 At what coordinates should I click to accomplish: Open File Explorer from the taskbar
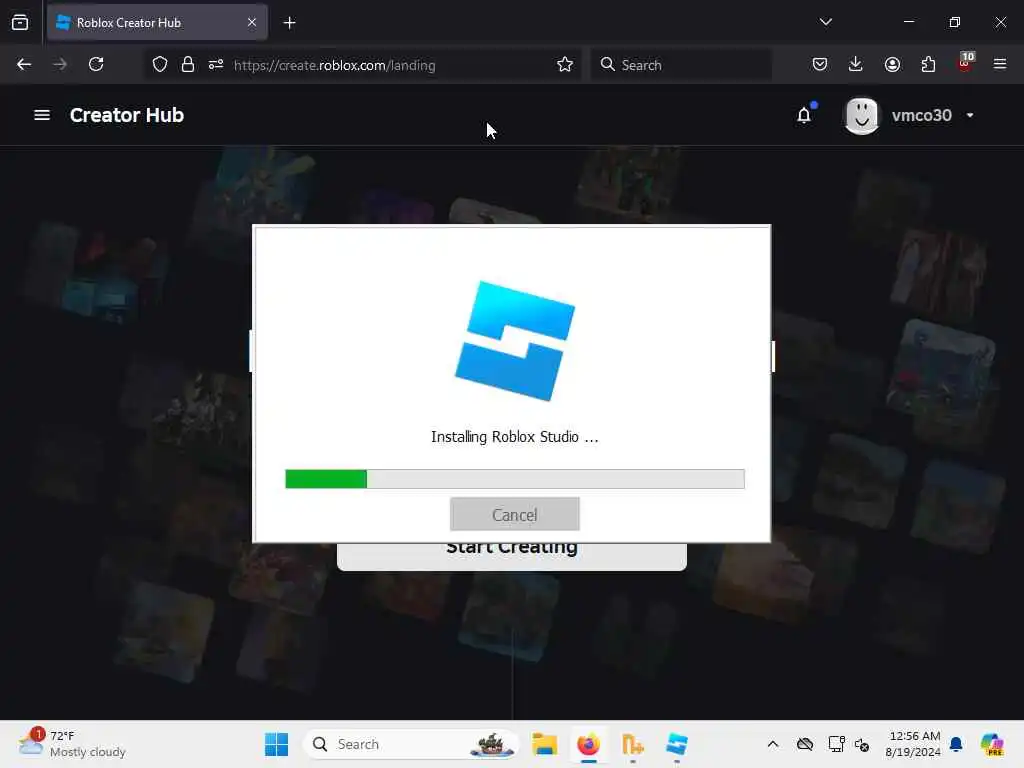(x=544, y=744)
